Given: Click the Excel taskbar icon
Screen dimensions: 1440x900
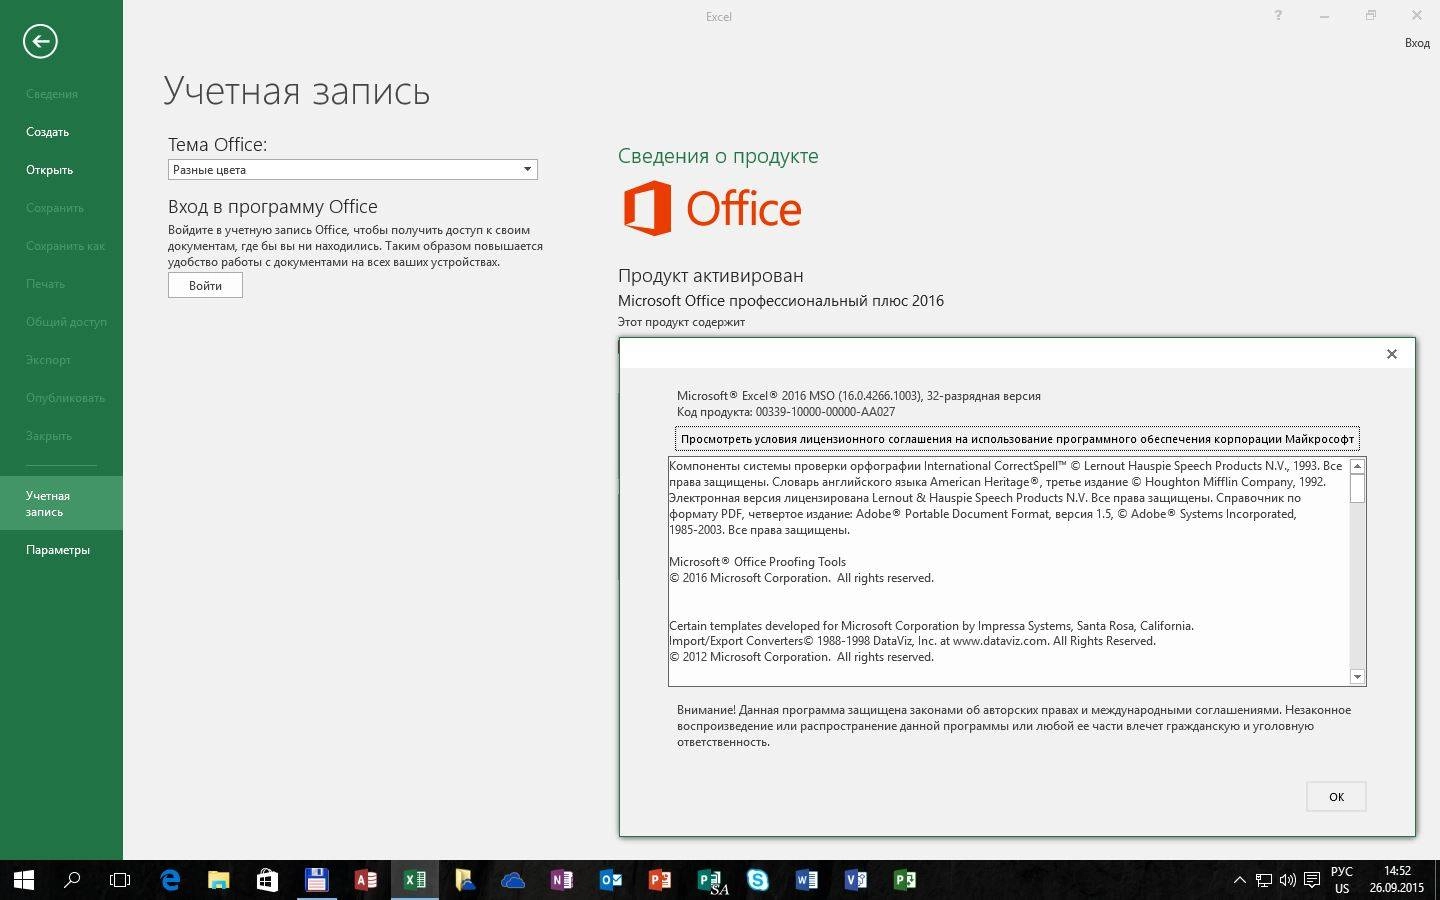Looking at the screenshot, I should coord(414,880).
